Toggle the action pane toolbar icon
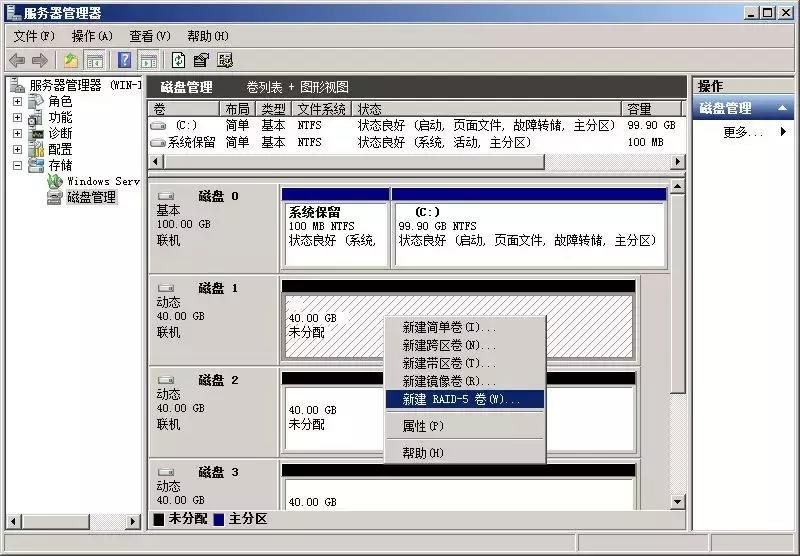800x556 pixels. pyautogui.click(x=149, y=61)
